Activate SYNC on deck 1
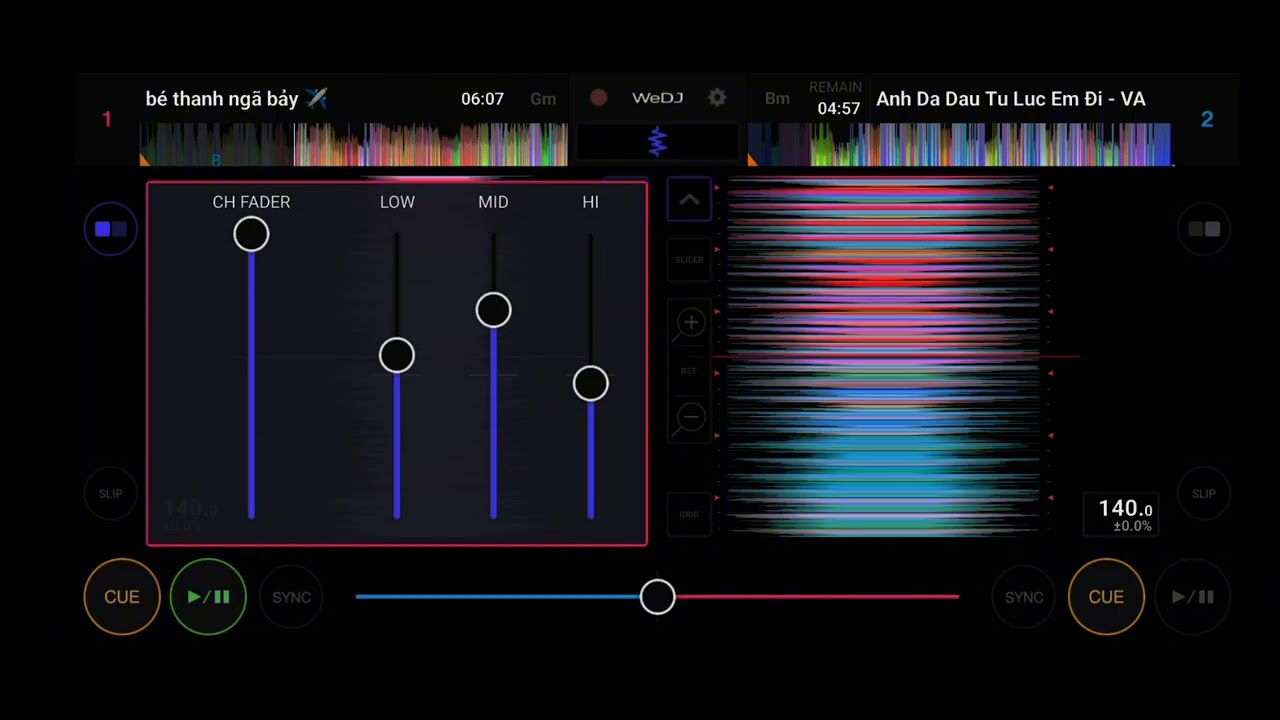 pyautogui.click(x=292, y=597)
